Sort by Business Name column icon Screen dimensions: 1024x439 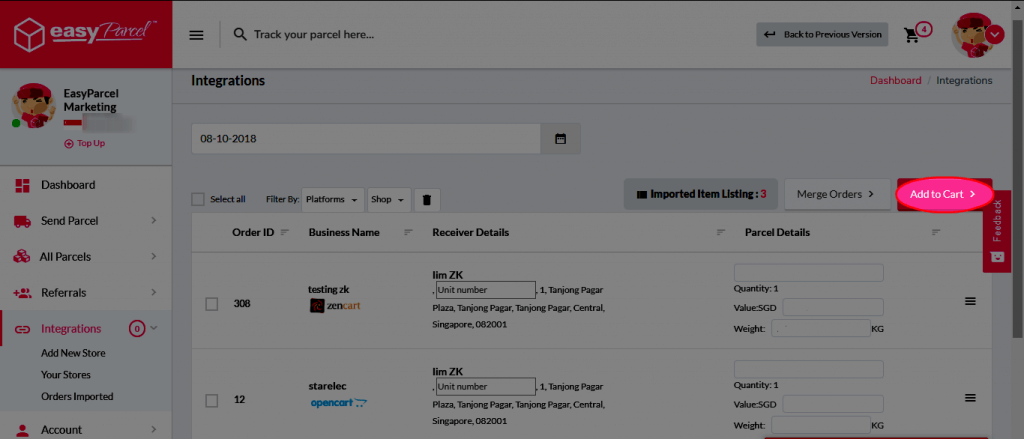pos(408,233)
